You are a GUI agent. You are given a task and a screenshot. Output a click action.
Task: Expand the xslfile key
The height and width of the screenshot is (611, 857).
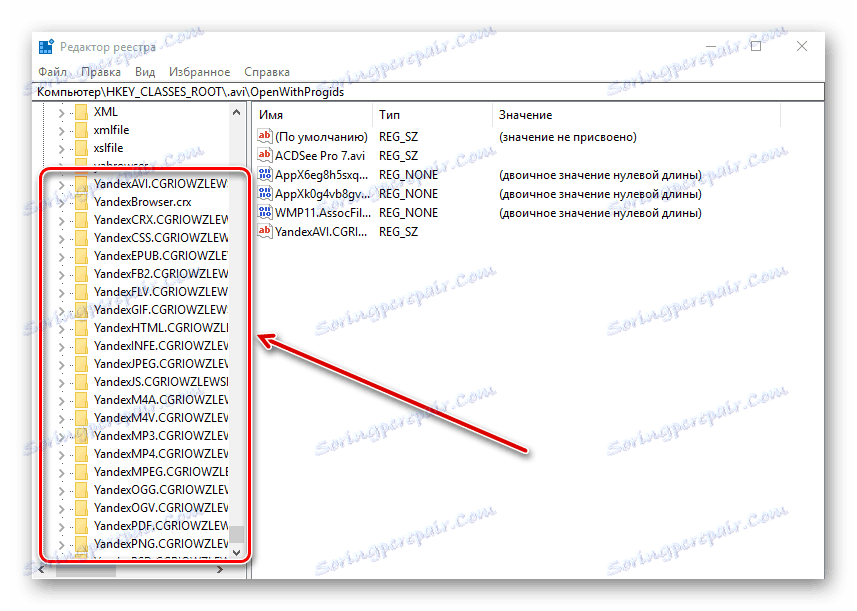point(61,149)
